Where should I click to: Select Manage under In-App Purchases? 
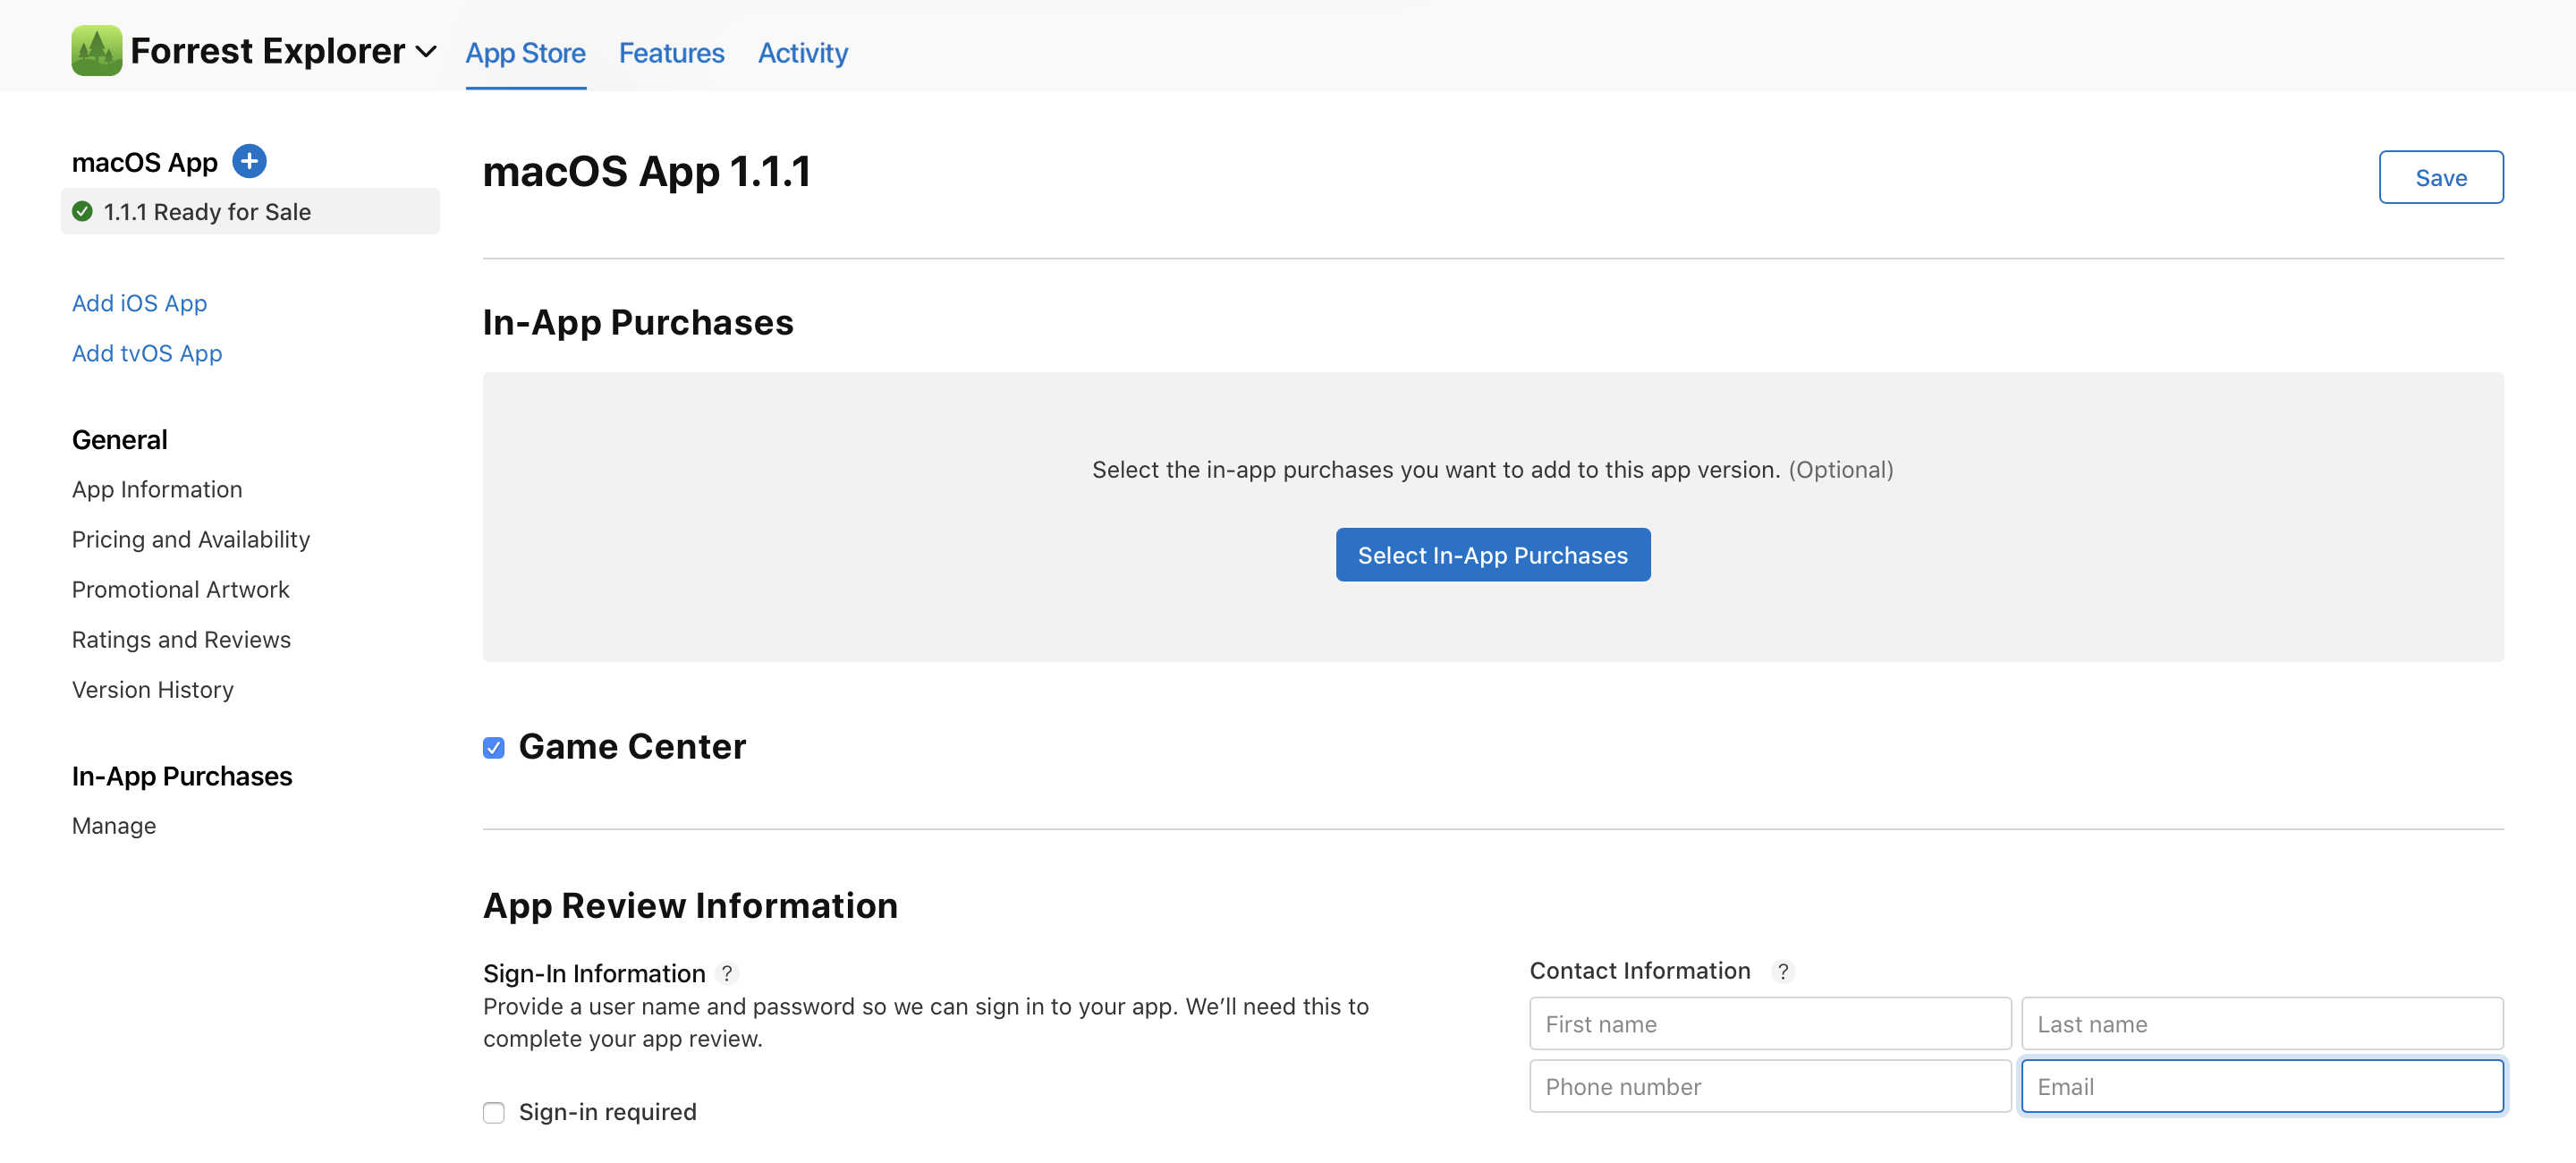[113, 825]
